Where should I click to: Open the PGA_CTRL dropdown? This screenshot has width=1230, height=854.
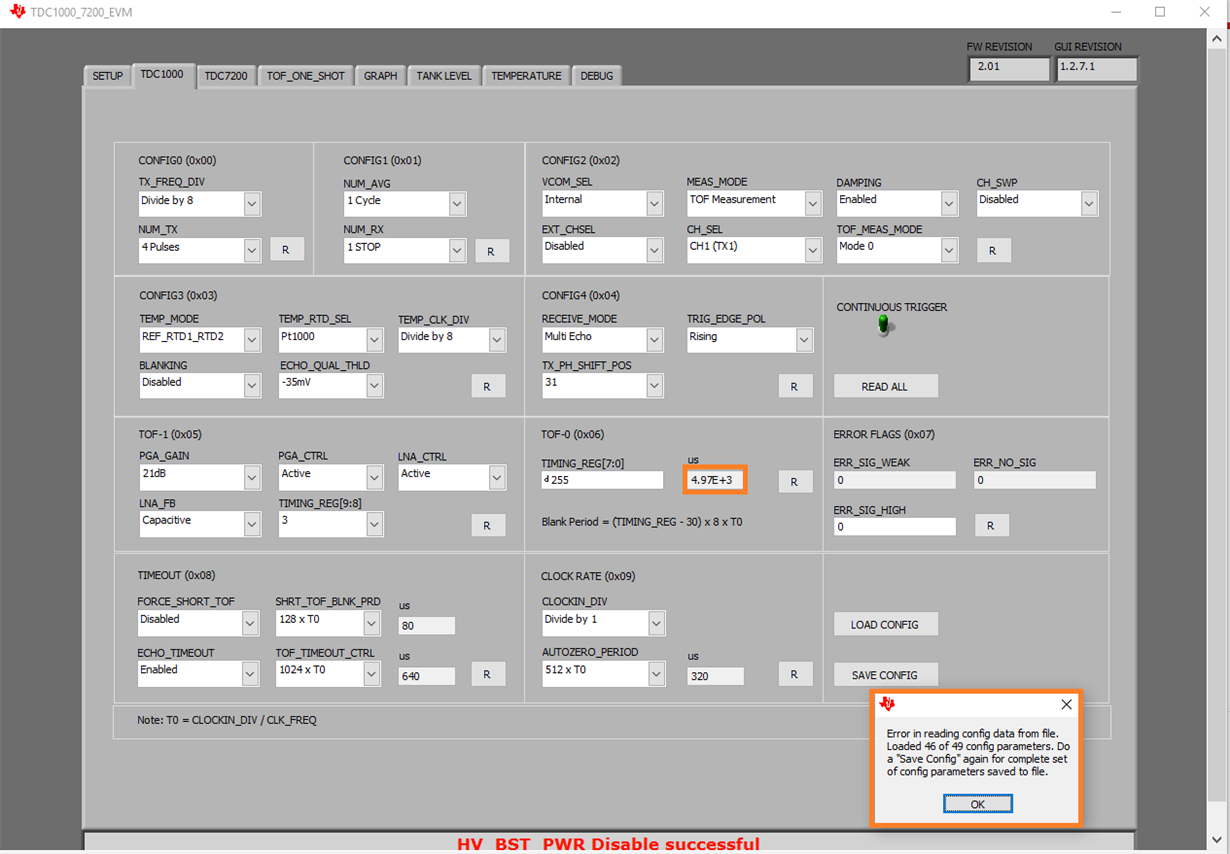pyautogui.click(x=374, y=478)
